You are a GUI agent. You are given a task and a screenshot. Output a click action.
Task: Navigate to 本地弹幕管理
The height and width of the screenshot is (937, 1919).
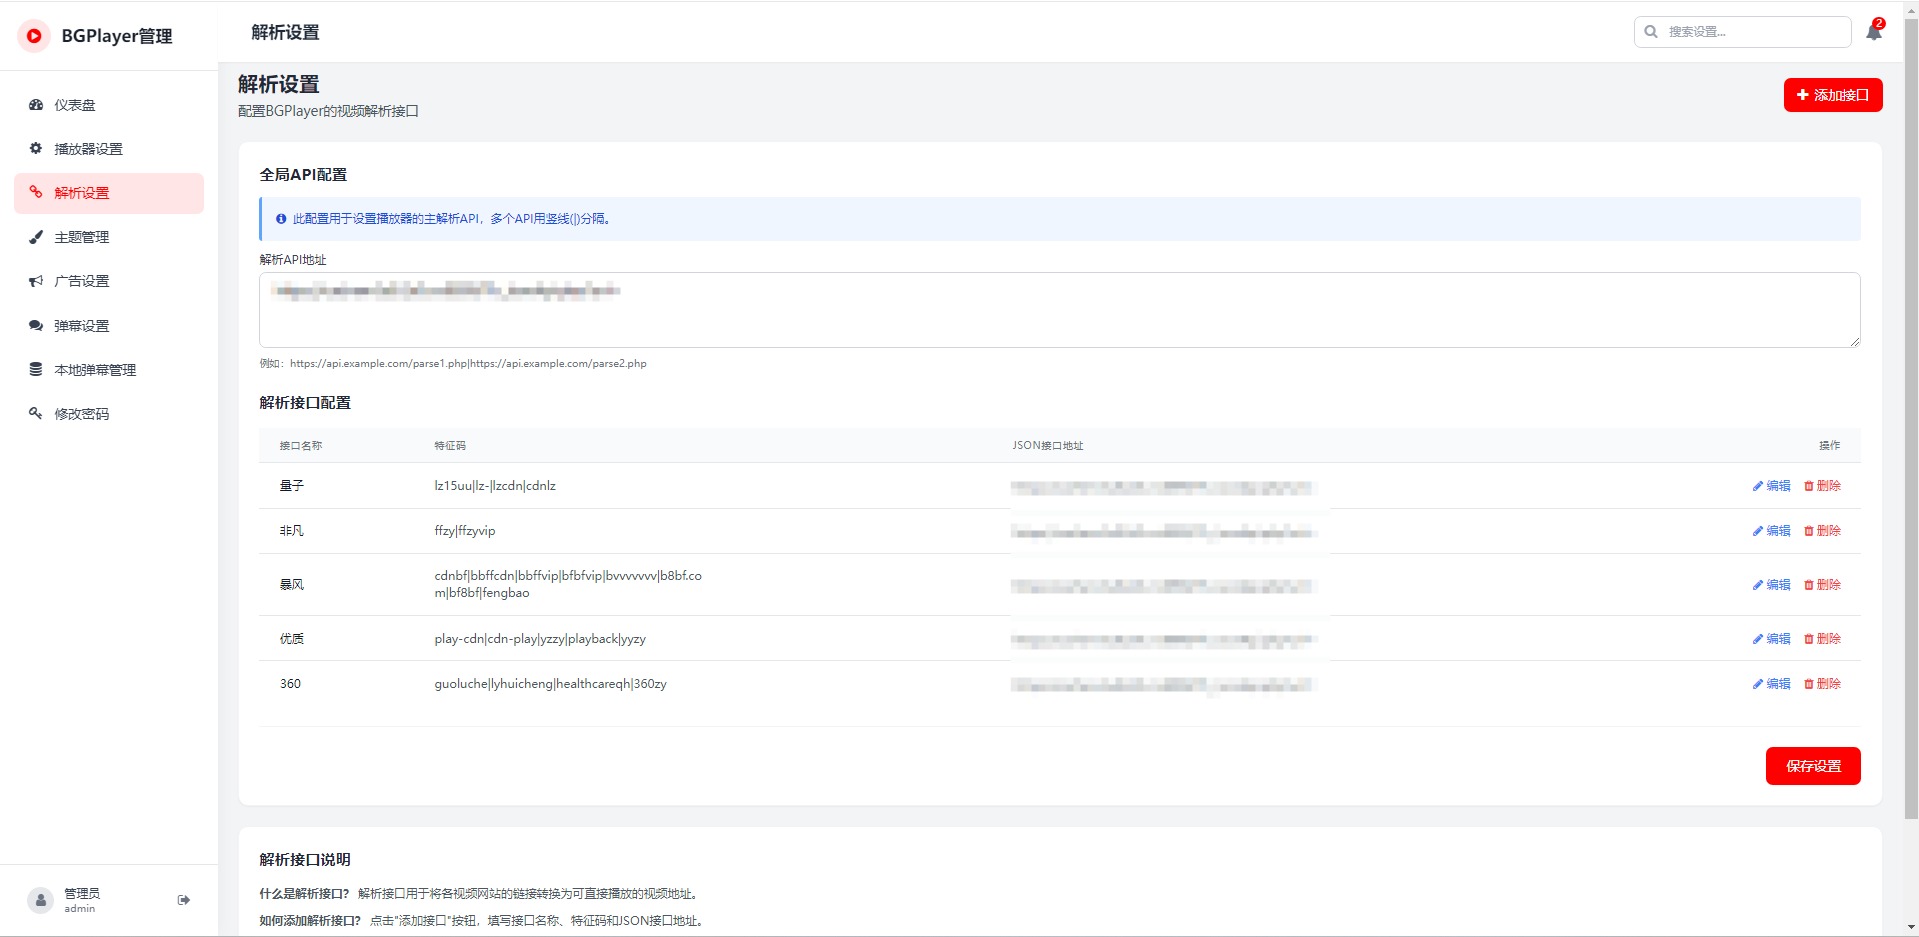(x=95, y=370)
